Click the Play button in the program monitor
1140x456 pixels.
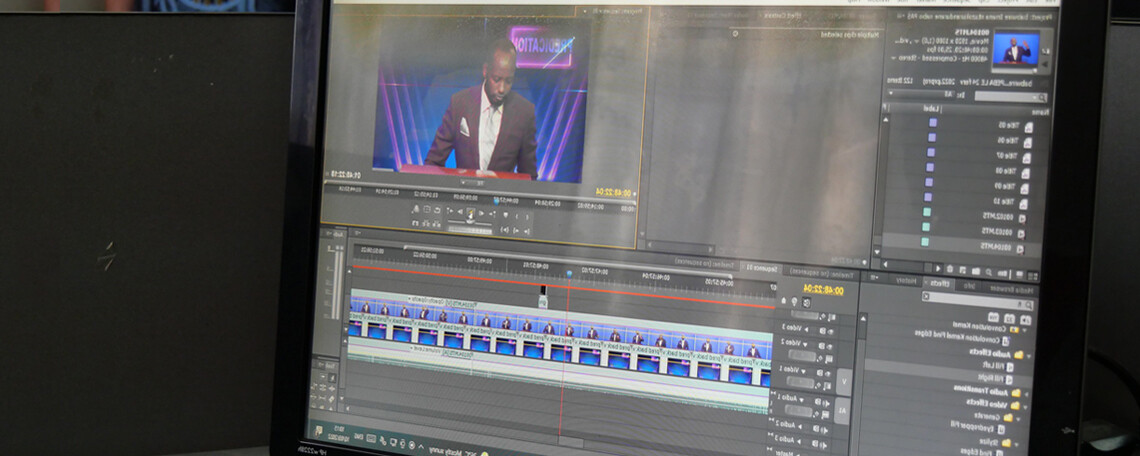(x=470, y=213)
